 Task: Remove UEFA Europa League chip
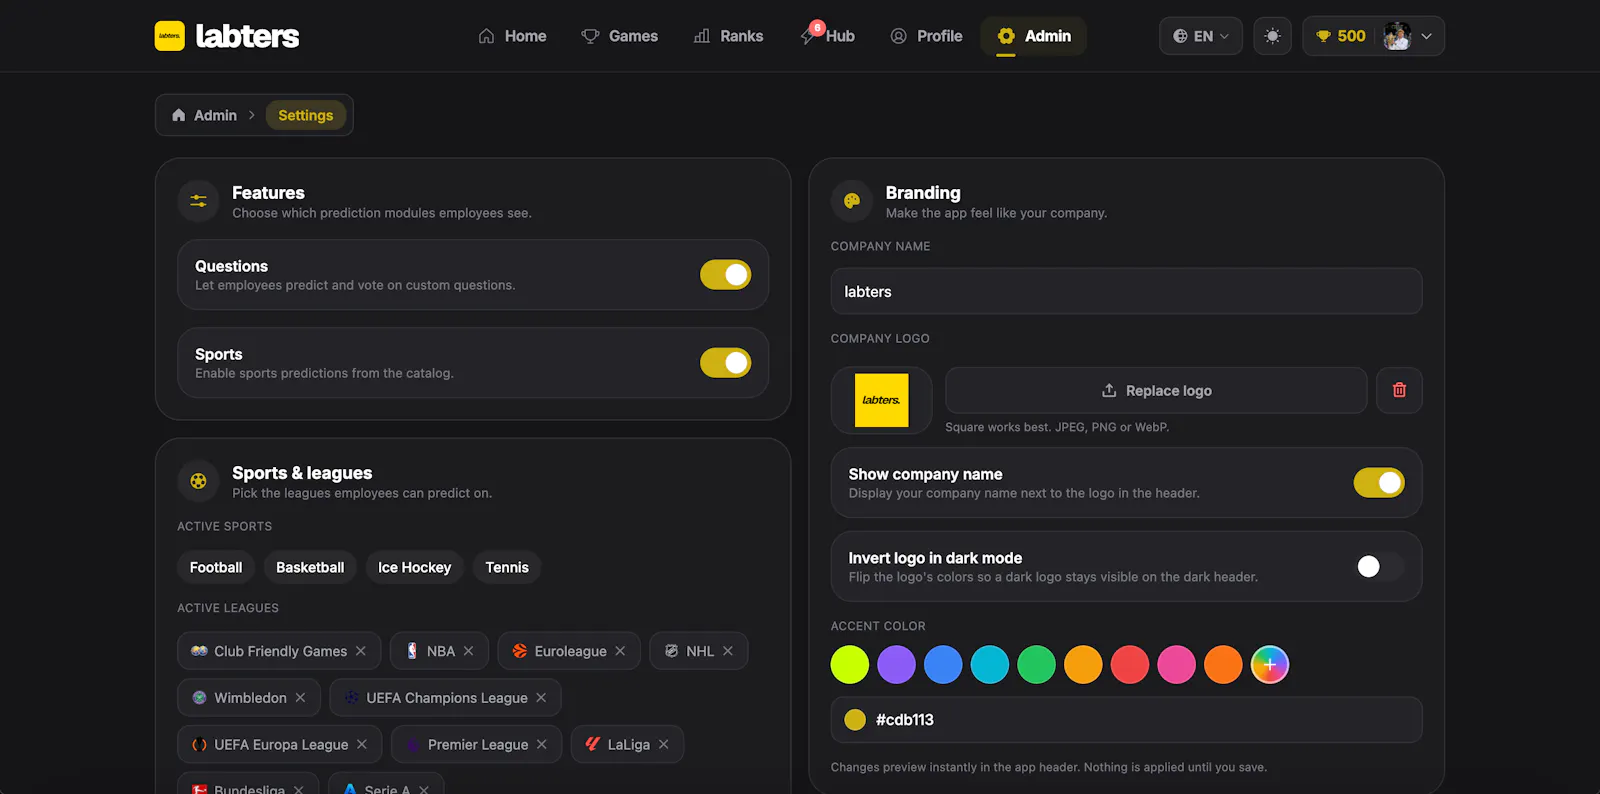pos(362,745)
